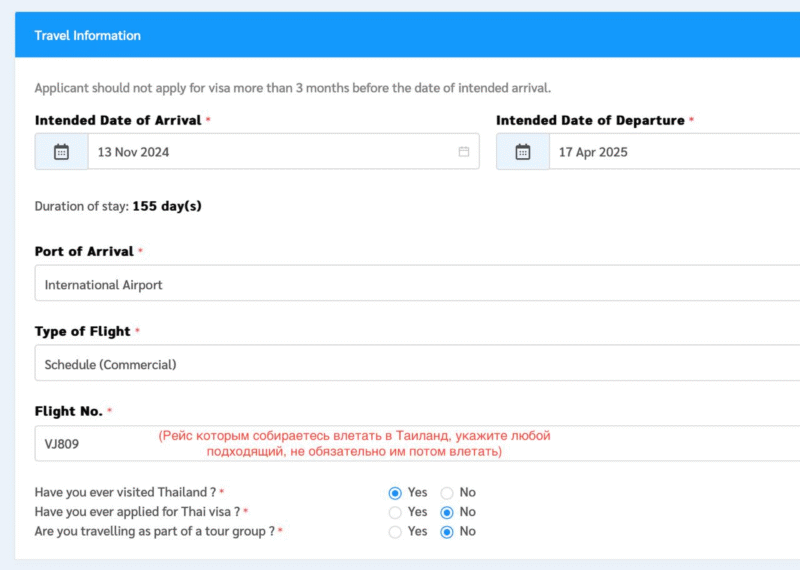Click the Intended Date of Arrival label

coord(118,120)
